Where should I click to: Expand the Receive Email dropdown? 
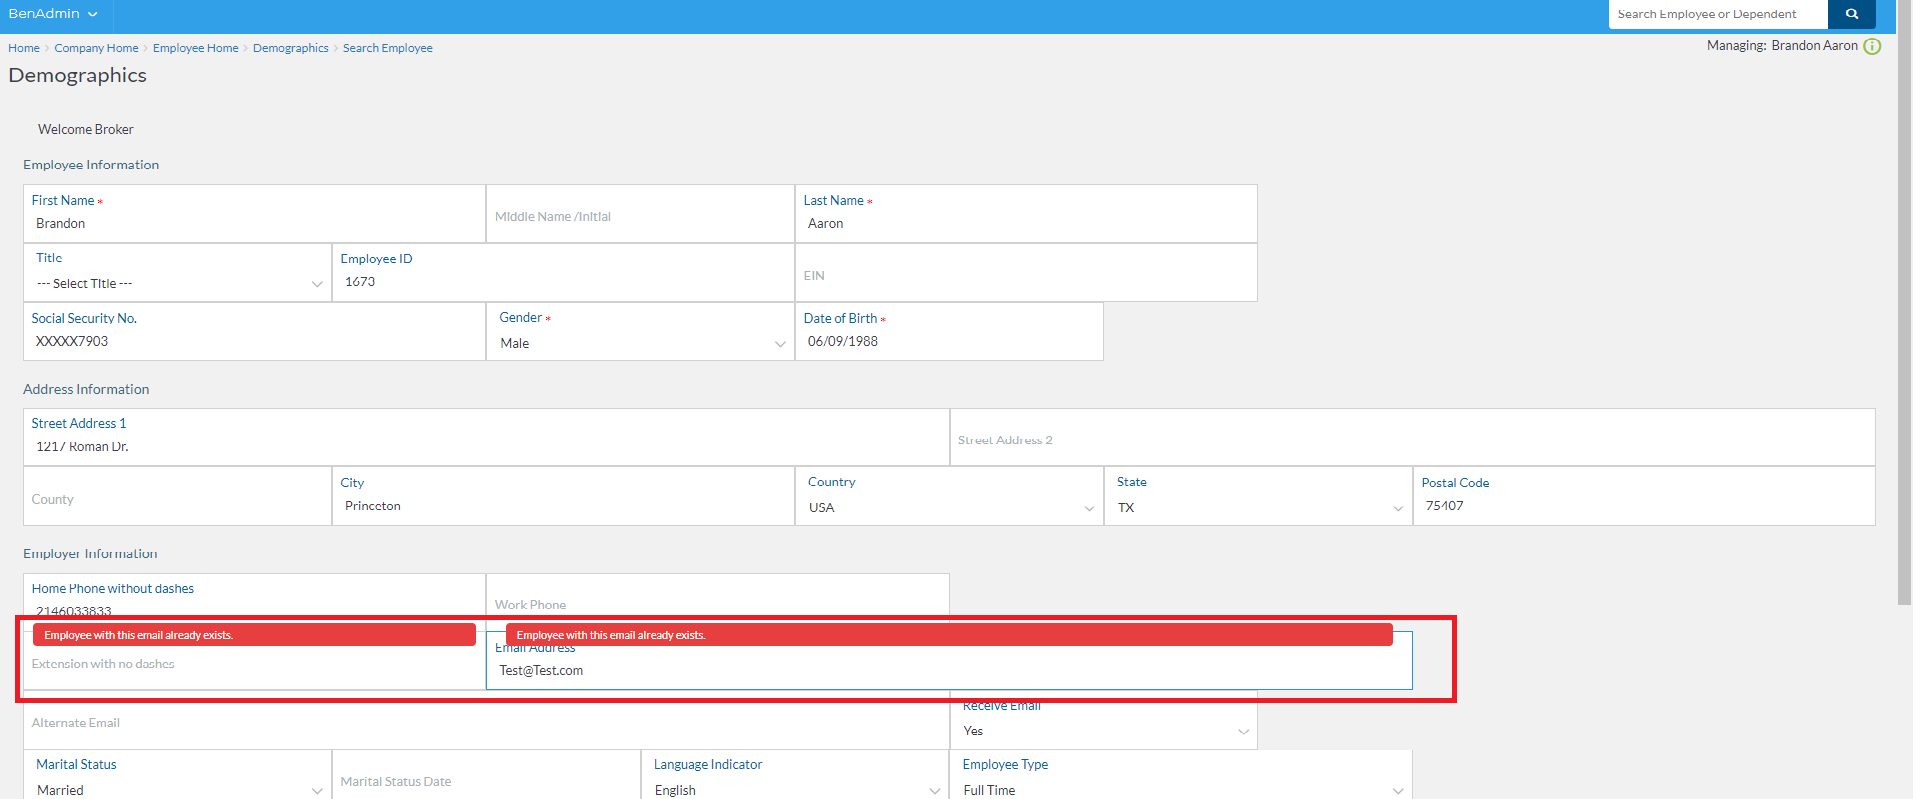pos(1104,731)
